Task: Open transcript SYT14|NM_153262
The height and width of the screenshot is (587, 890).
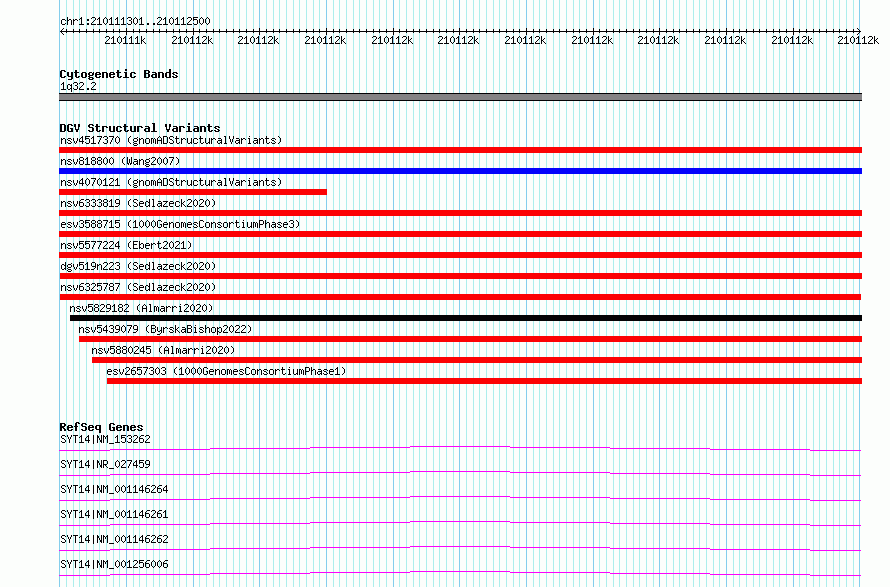Action: (105, 439)
